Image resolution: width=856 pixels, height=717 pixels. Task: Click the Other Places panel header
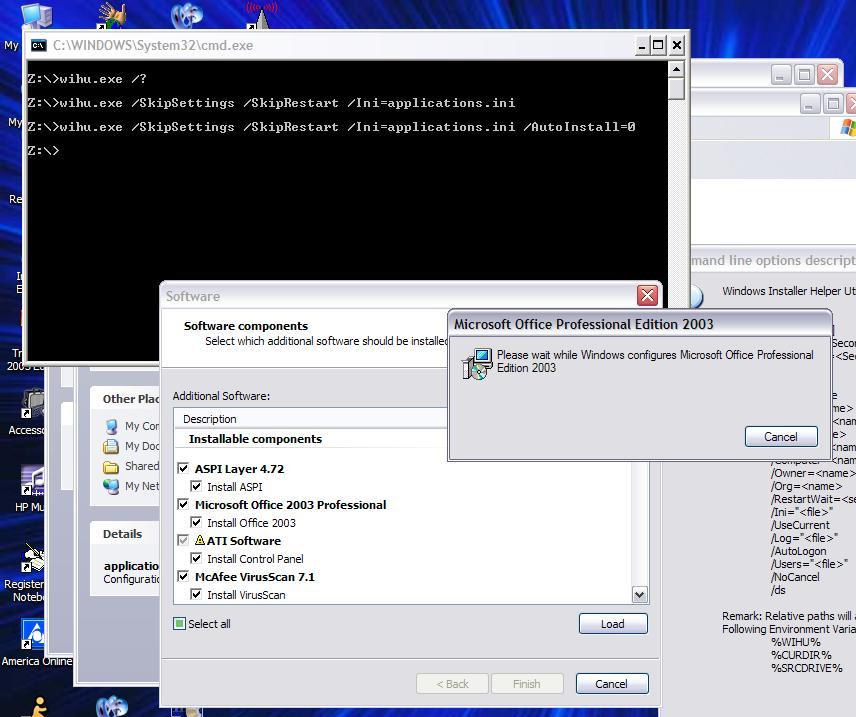(x=125, y=399)
